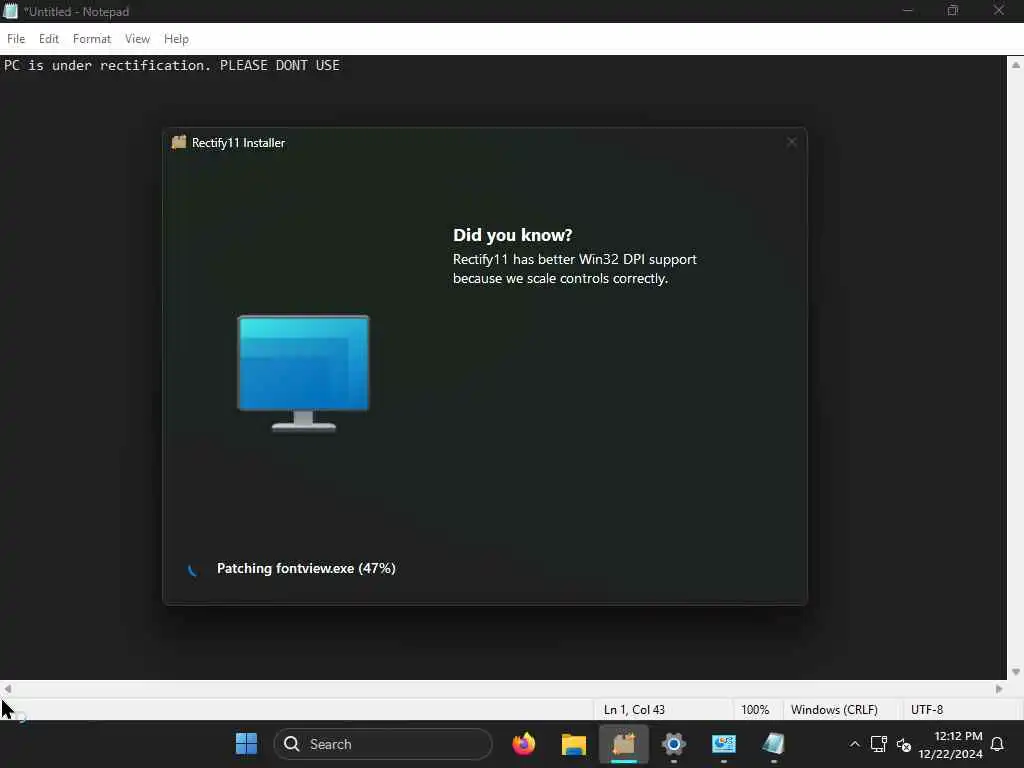
Task: Click the Patching fontview.exe progress text
Action: coord(306,568)
